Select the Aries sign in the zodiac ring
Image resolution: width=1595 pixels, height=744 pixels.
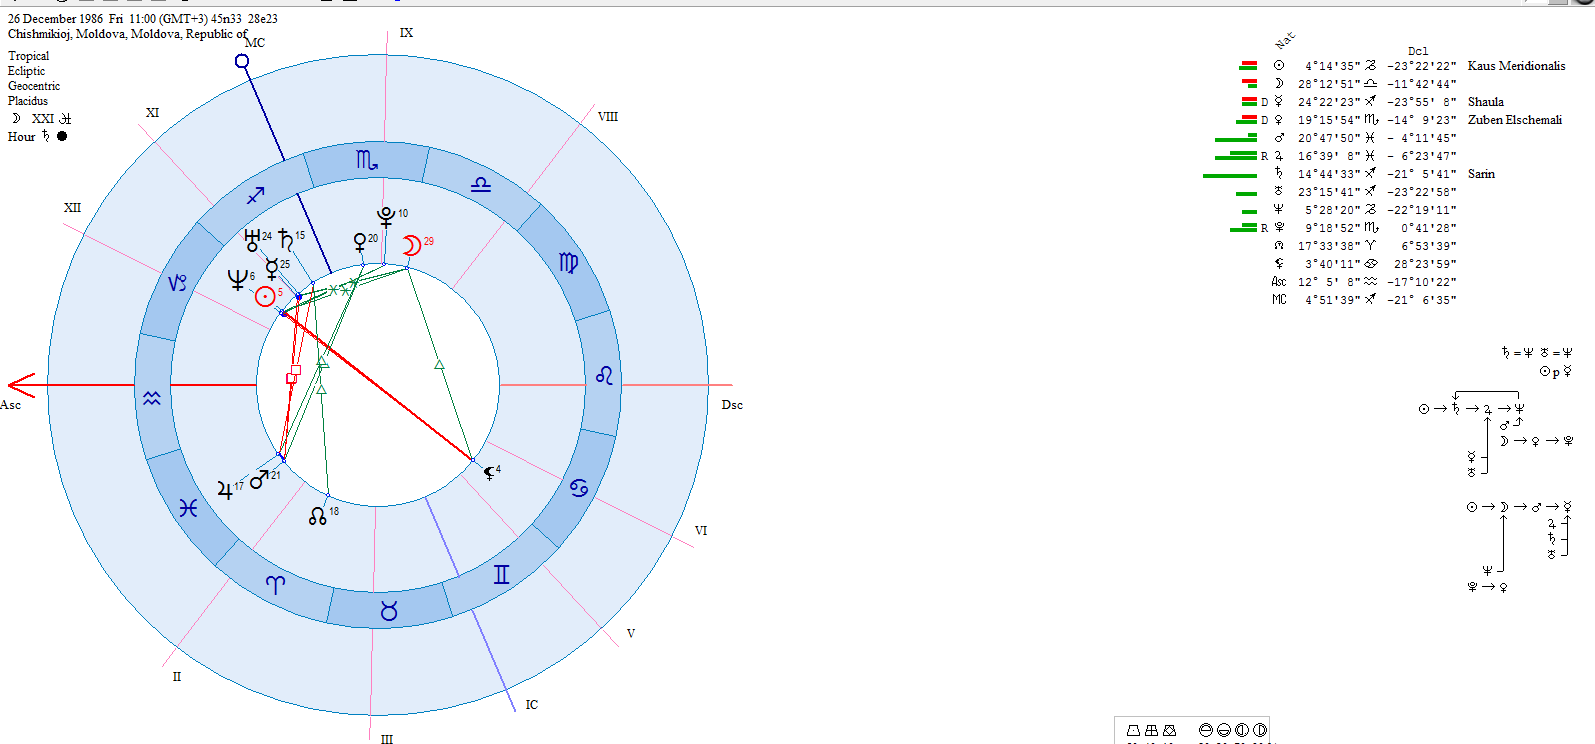276,585
